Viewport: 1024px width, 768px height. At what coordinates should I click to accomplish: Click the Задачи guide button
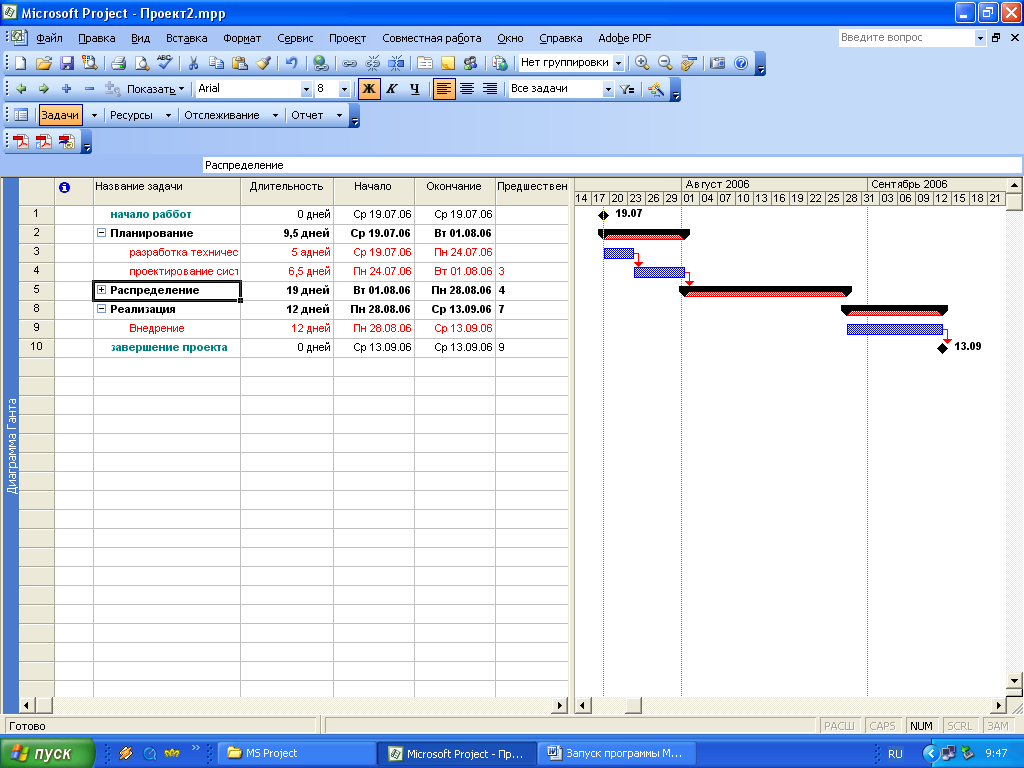click(60, 115)
